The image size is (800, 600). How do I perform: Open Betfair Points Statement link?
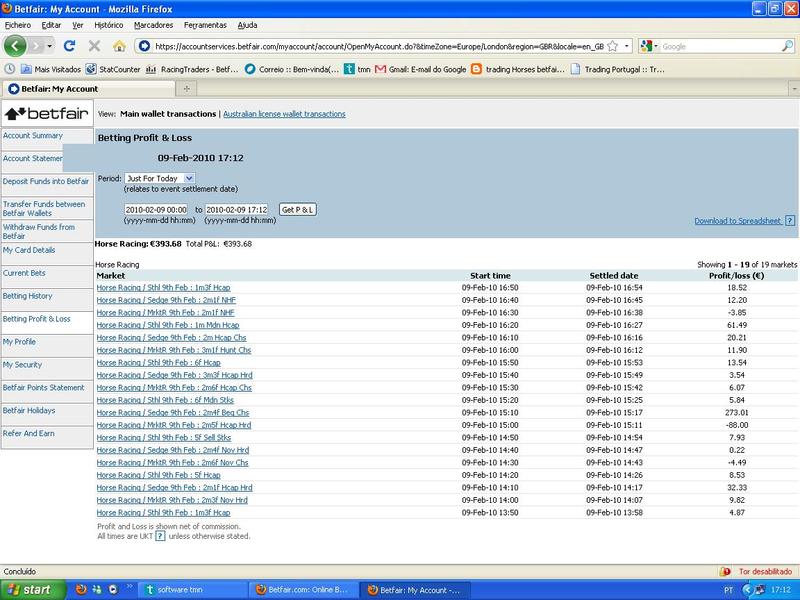click(x=43, y=387)
